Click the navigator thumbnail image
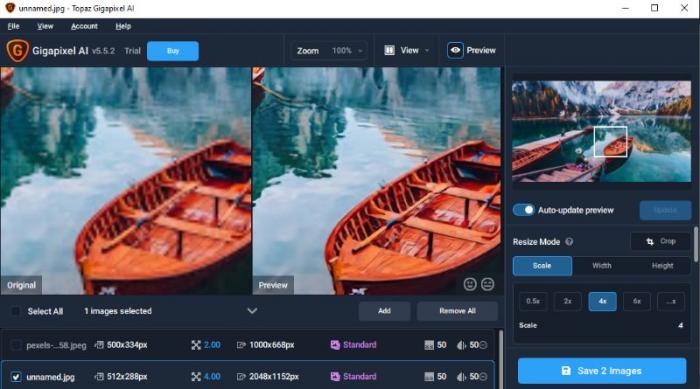700x389 pixels. (601, 131)
